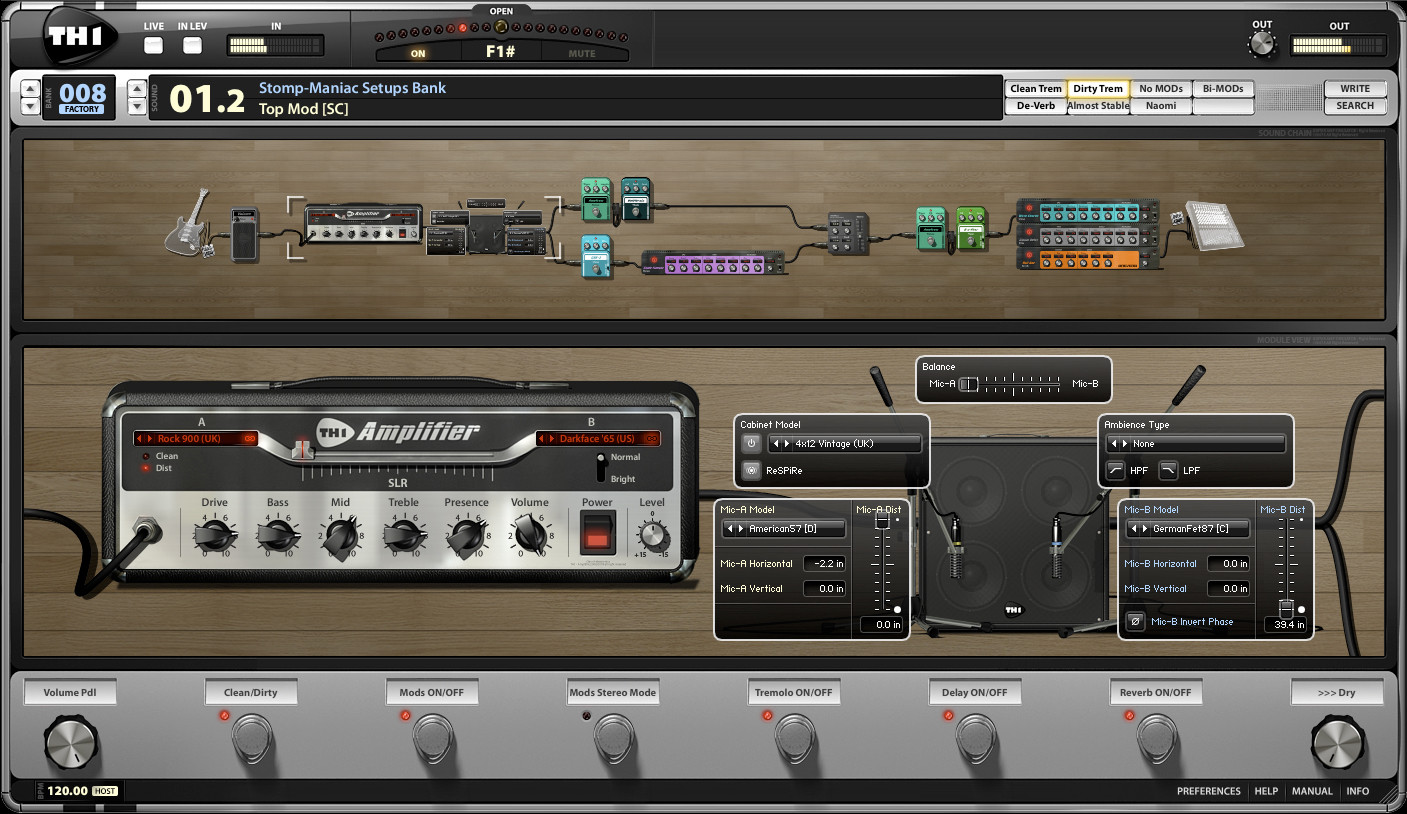Switch to the De-Verb variation

click(x=1035, y=106)
